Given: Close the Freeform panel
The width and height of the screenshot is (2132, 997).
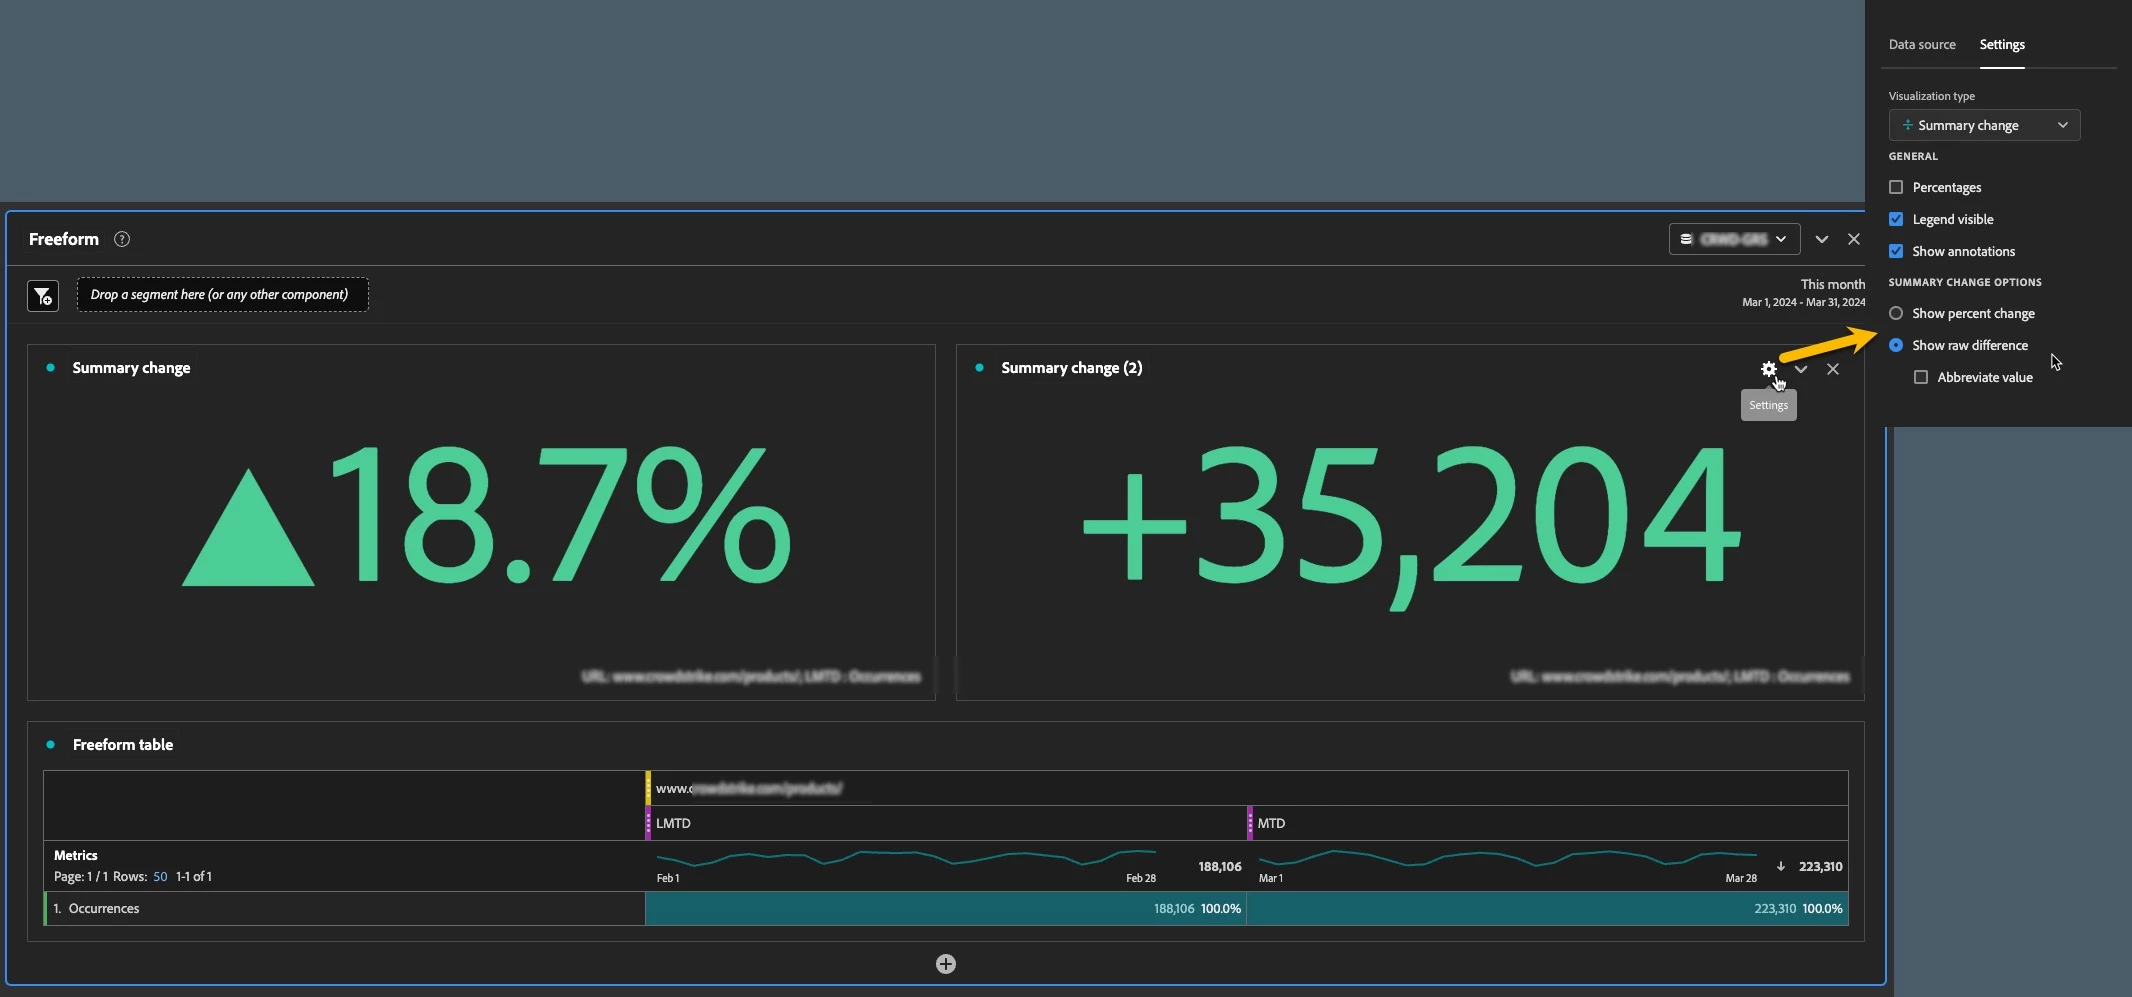Looking at the screenshot, I should (x=1854, y=239).
